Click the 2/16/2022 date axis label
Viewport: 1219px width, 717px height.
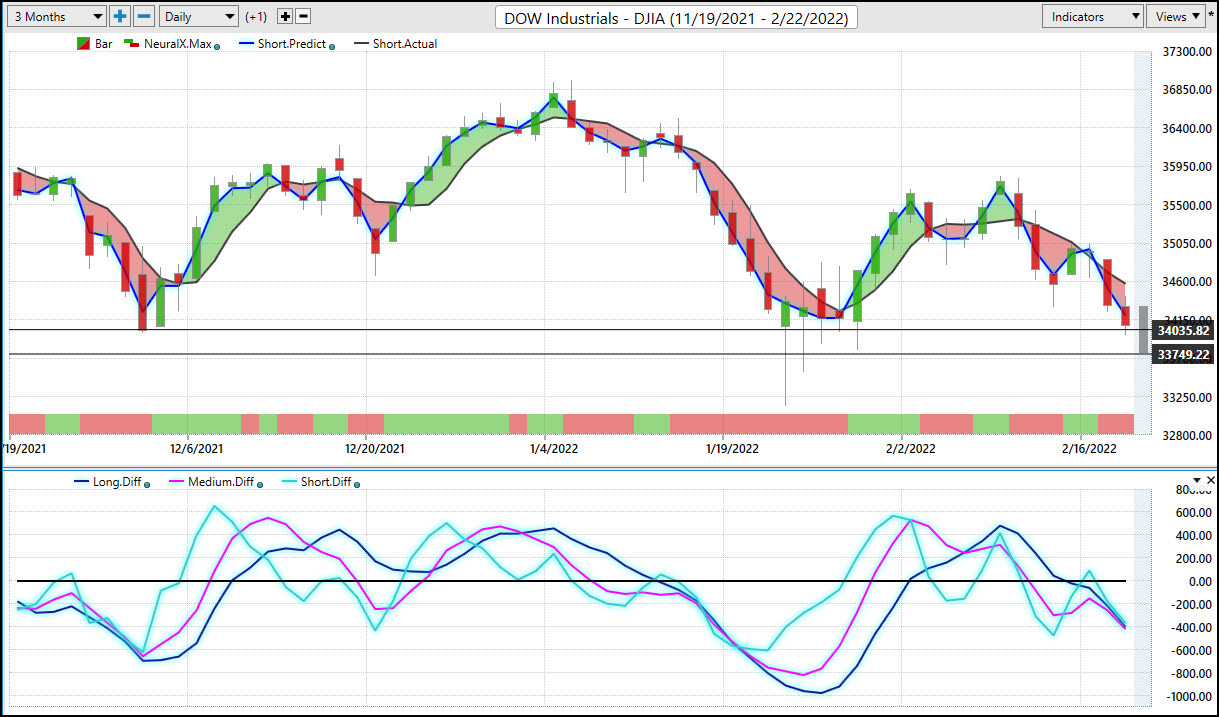1088,449
